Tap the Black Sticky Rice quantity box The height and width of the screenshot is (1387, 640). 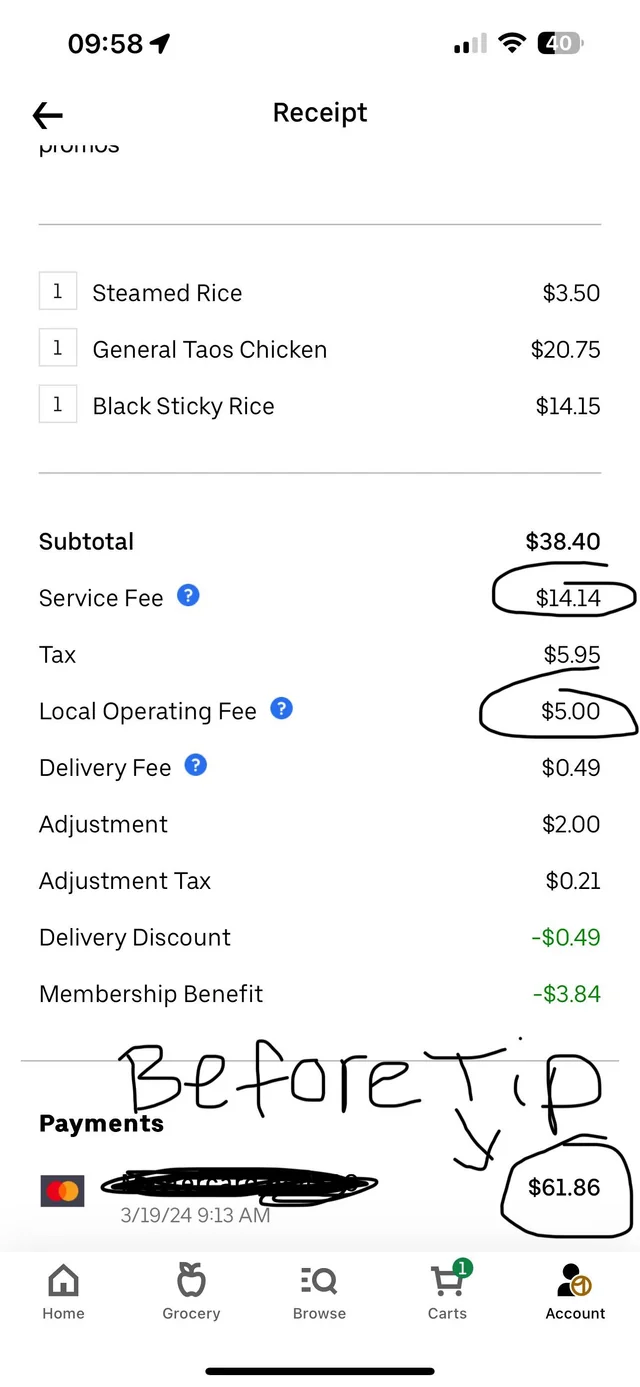(58, 405)
